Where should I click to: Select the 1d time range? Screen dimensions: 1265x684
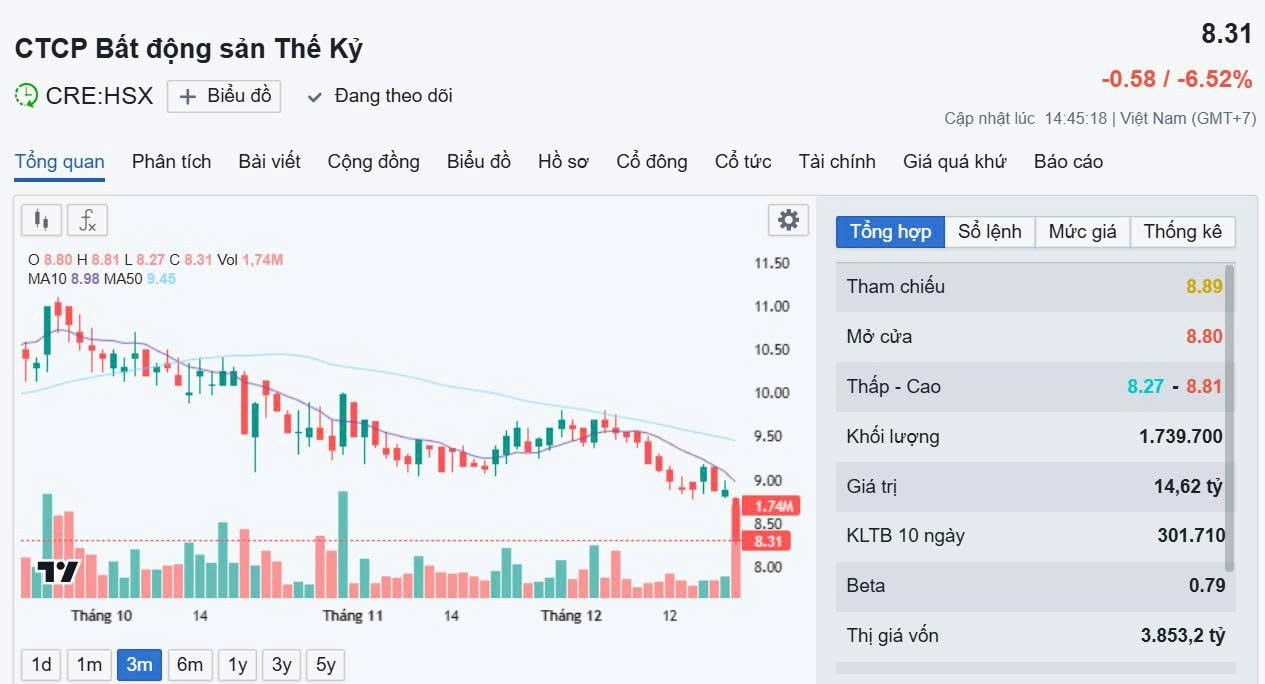[41, 664]
